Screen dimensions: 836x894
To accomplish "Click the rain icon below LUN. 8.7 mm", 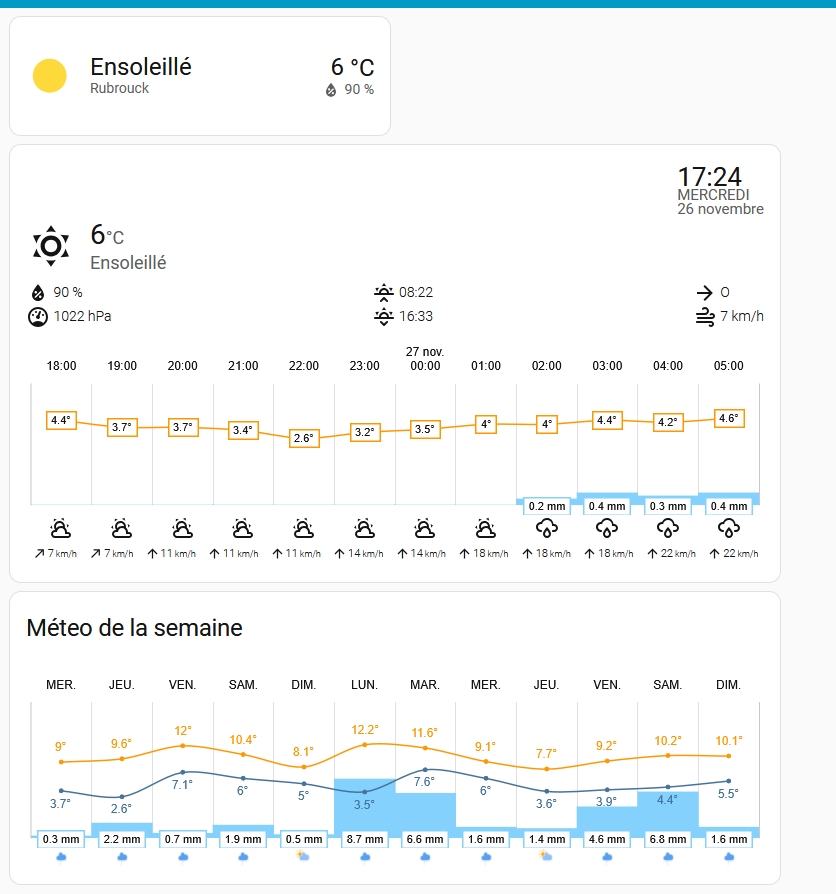I will (x=364, y=857).
